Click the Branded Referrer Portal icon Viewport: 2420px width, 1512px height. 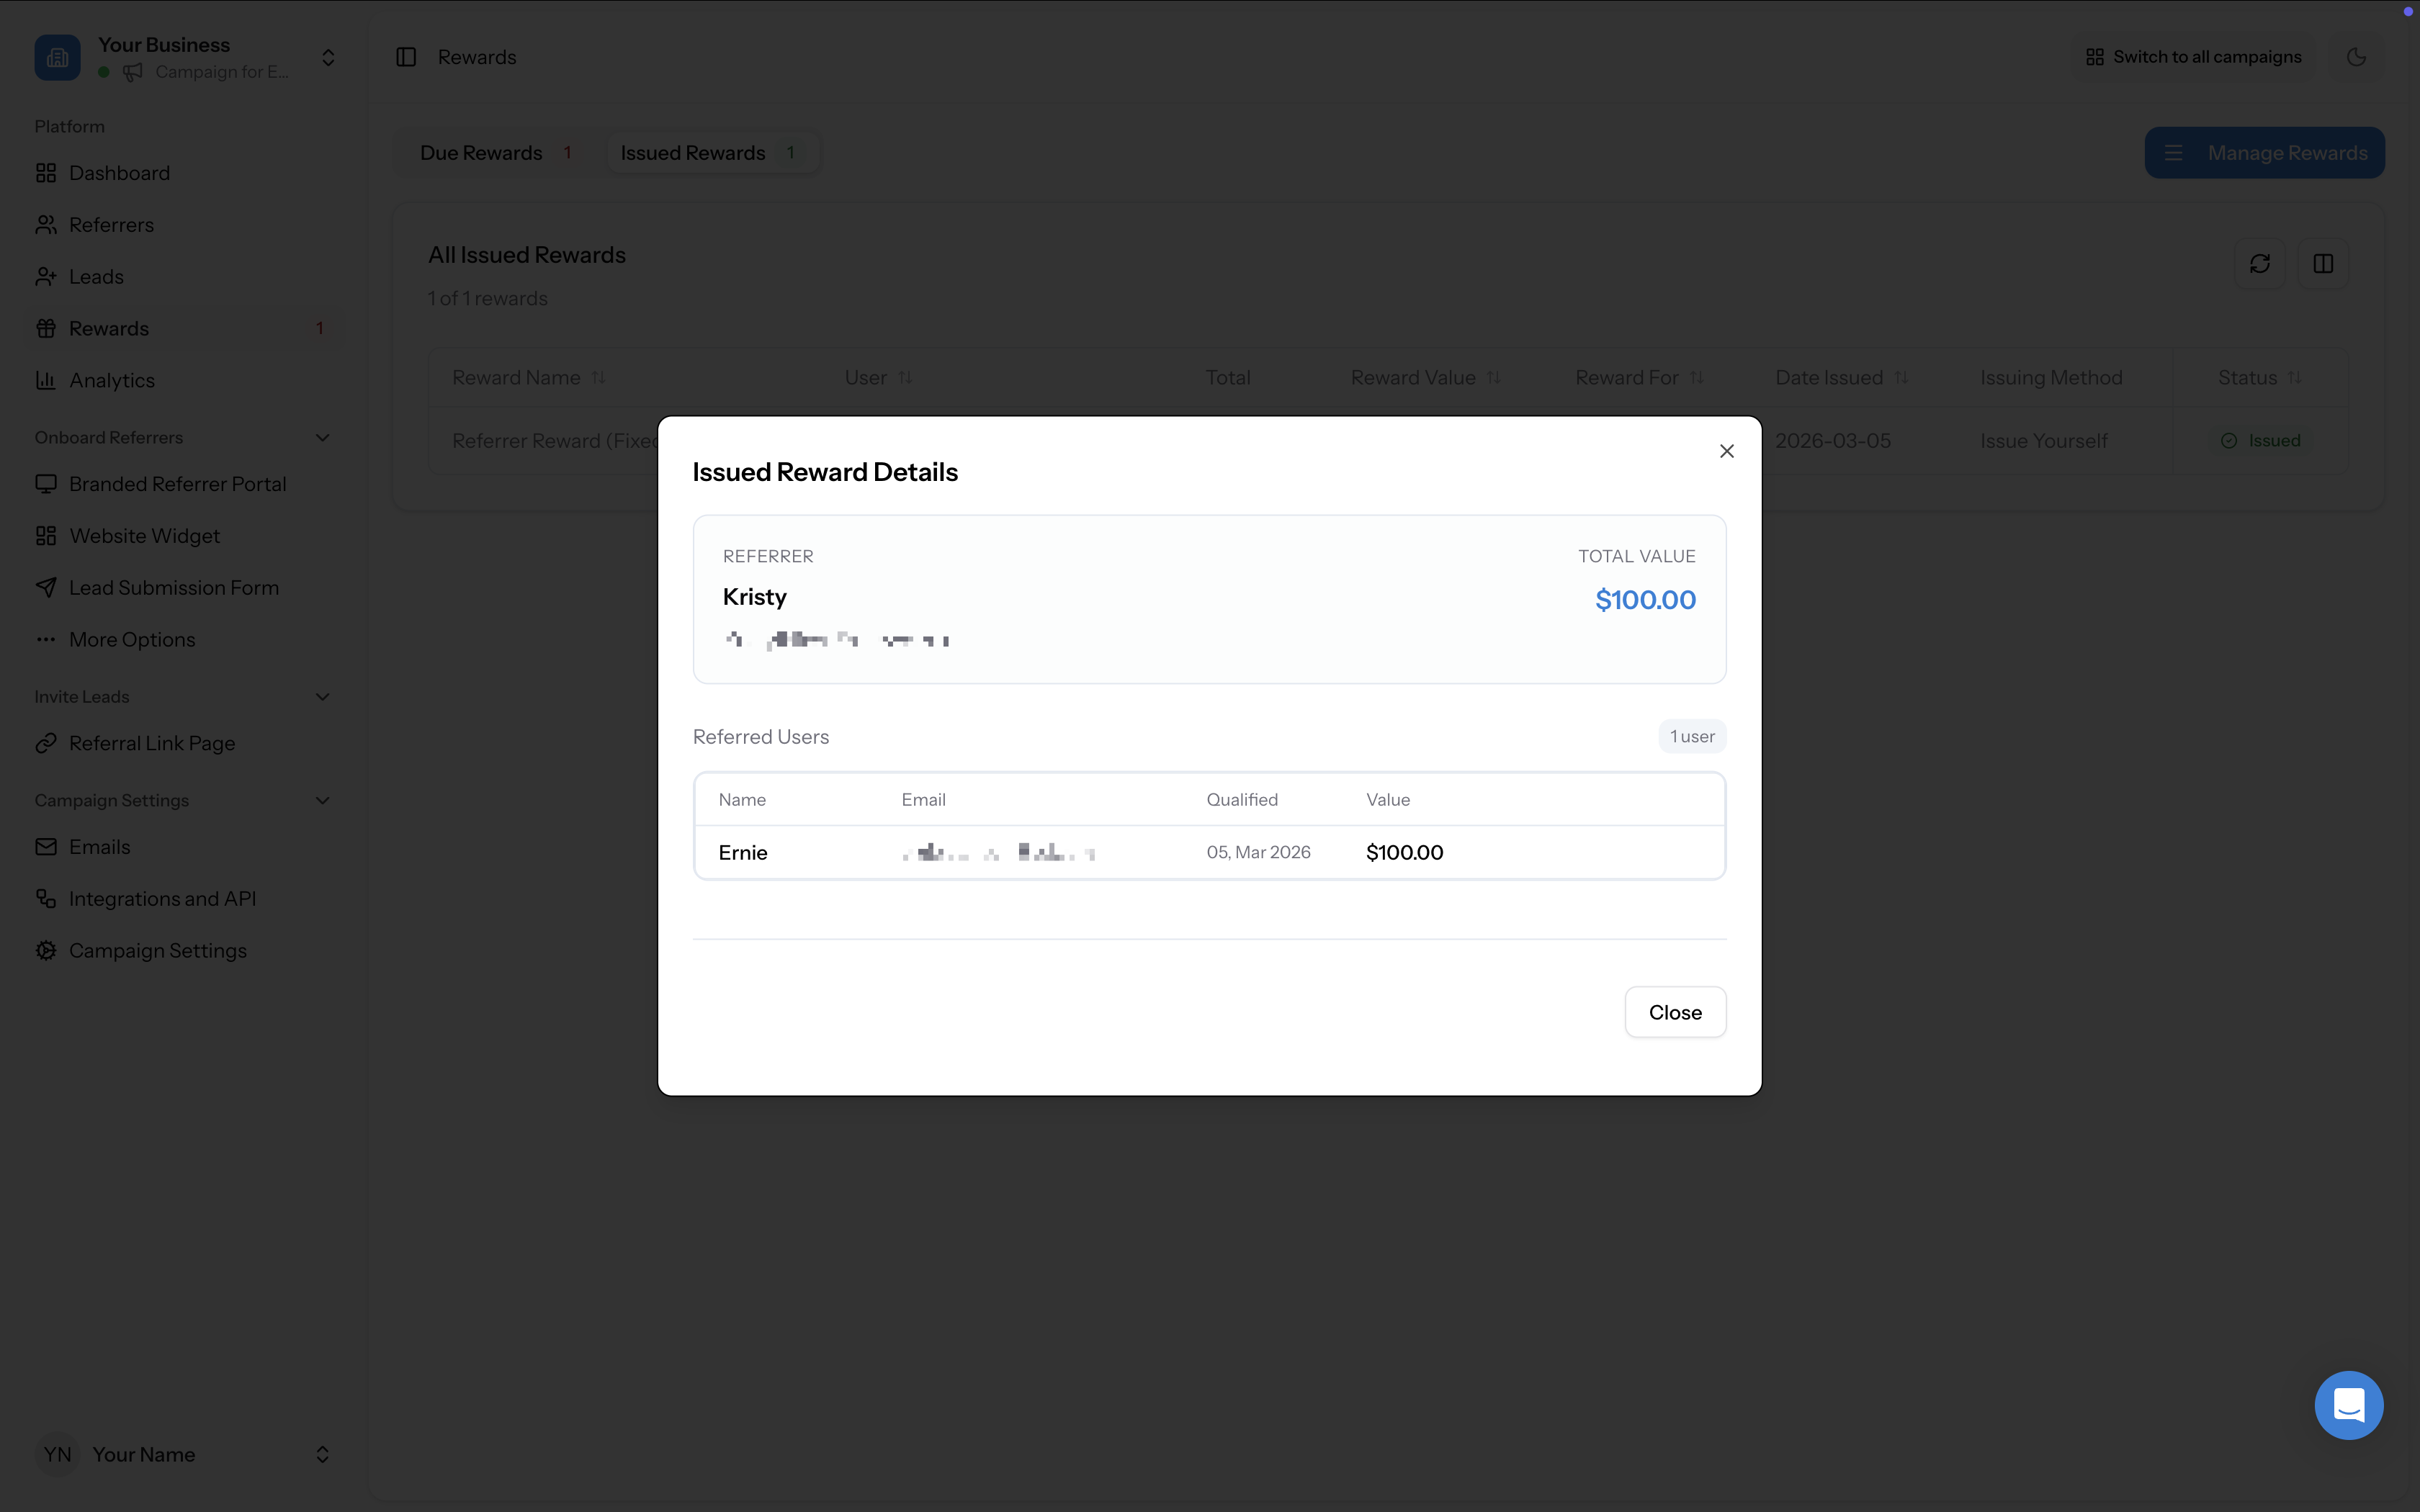(x=46, y=483)
